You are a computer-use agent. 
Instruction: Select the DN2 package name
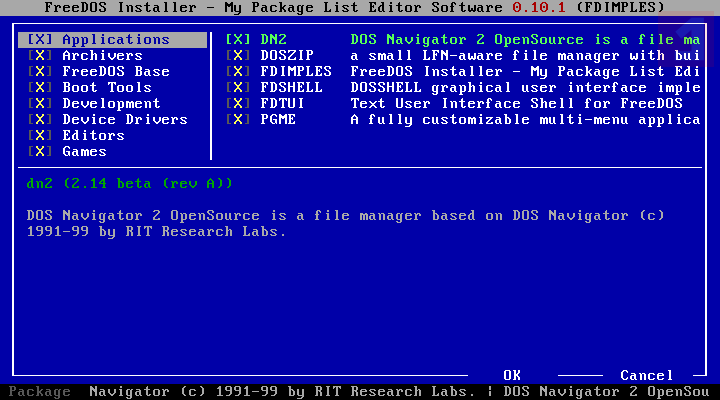tap(274, 39)
